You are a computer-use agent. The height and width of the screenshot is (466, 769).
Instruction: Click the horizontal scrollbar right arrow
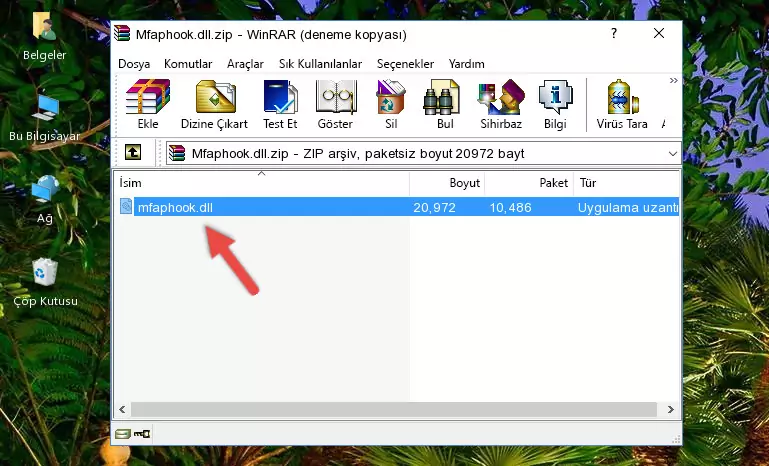click(670, 409)
